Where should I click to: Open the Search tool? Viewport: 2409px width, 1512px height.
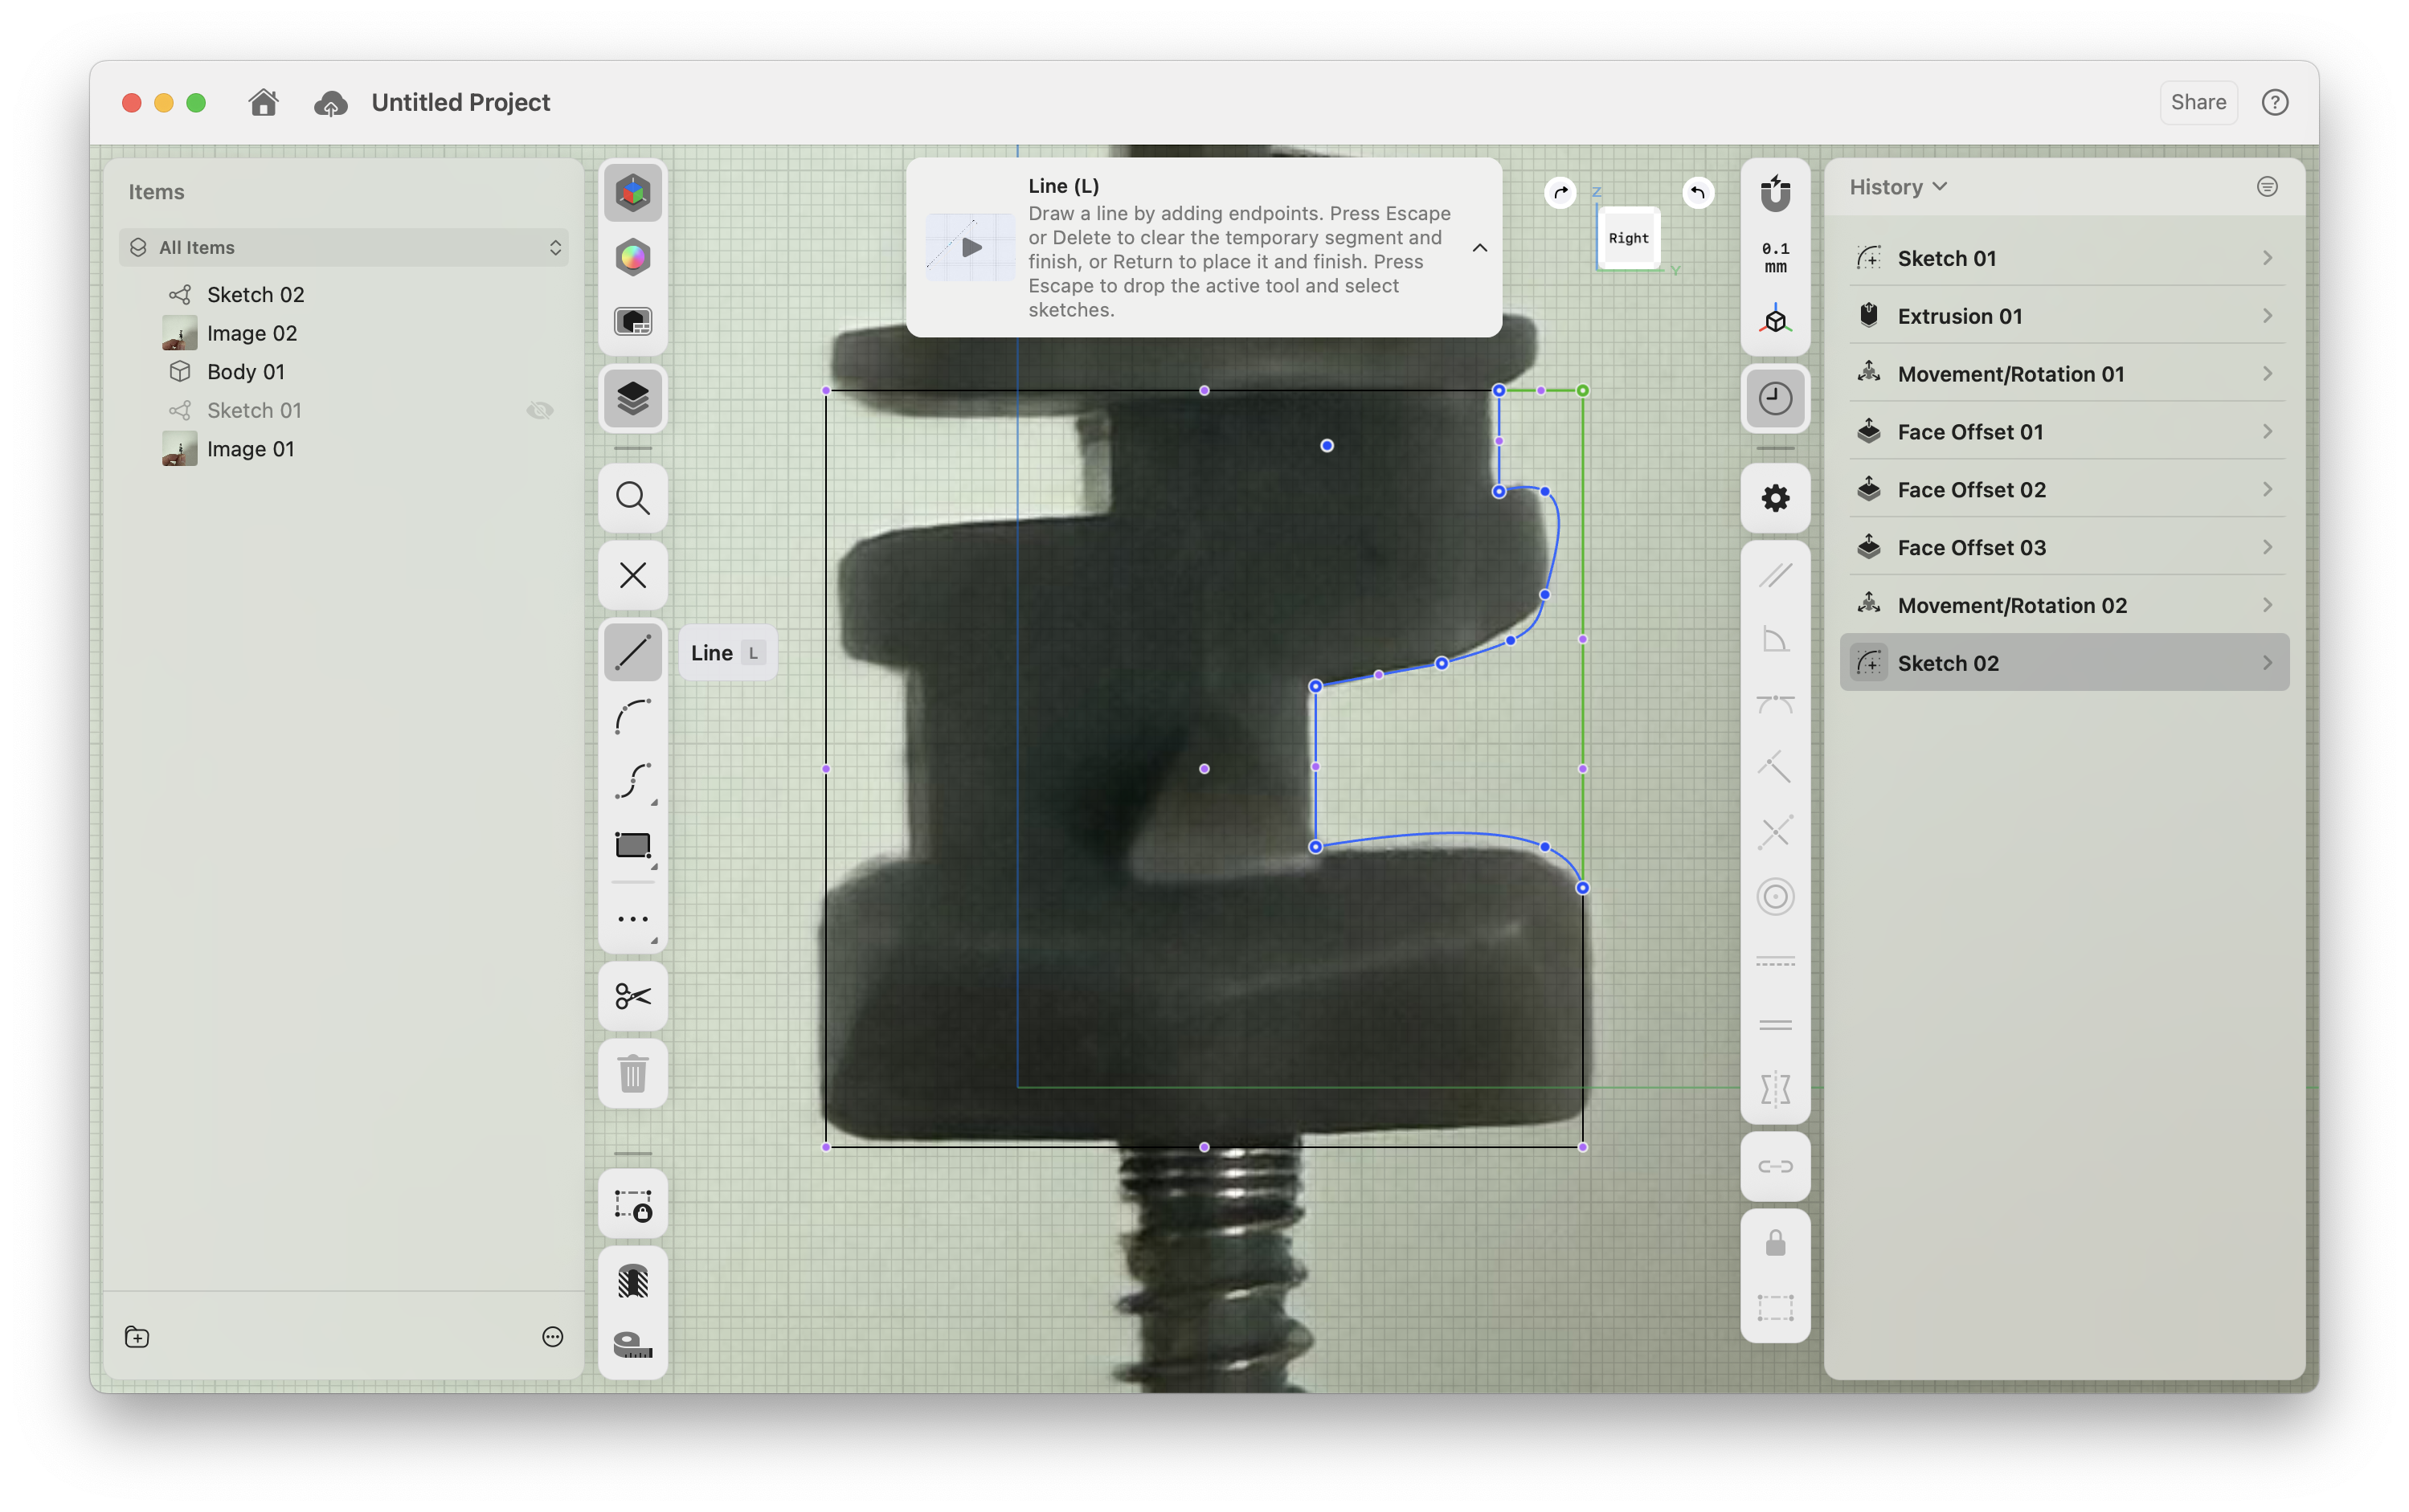click(632, 498)
